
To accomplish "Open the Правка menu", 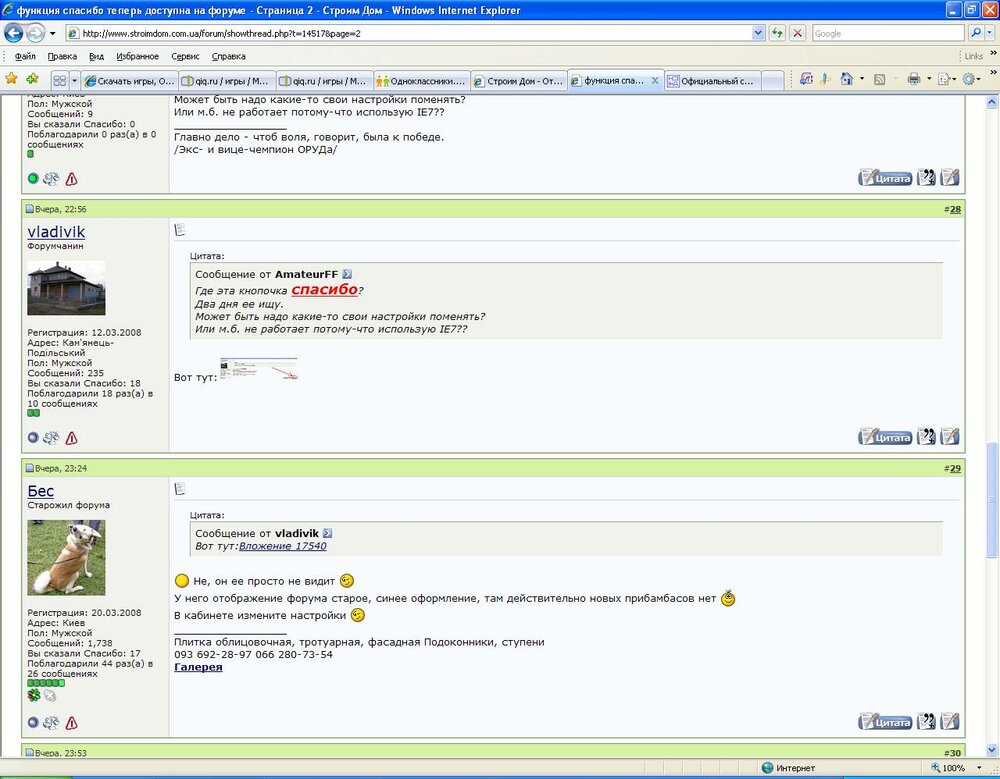I will (62, 56).
